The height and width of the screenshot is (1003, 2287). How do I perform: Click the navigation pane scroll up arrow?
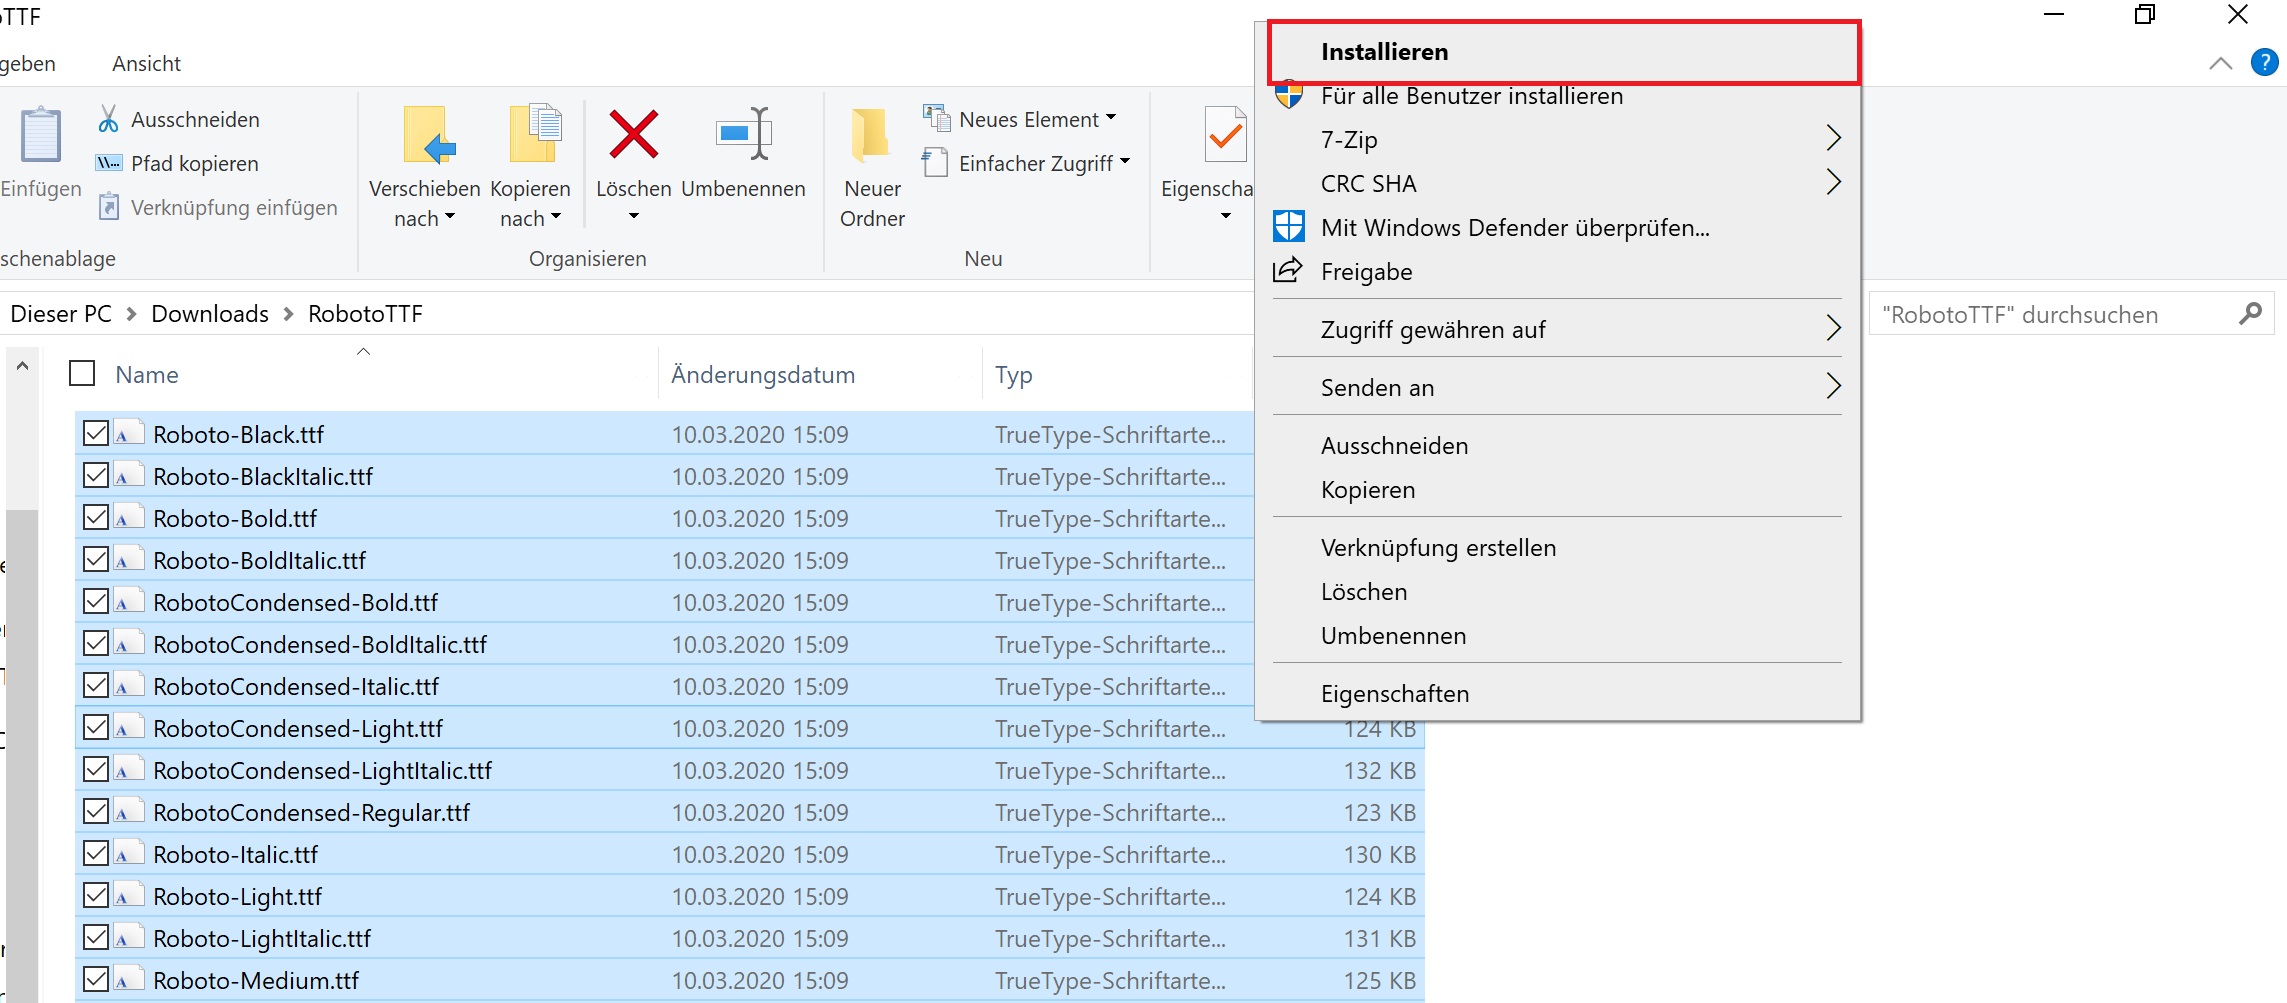[x=22, y=366]
